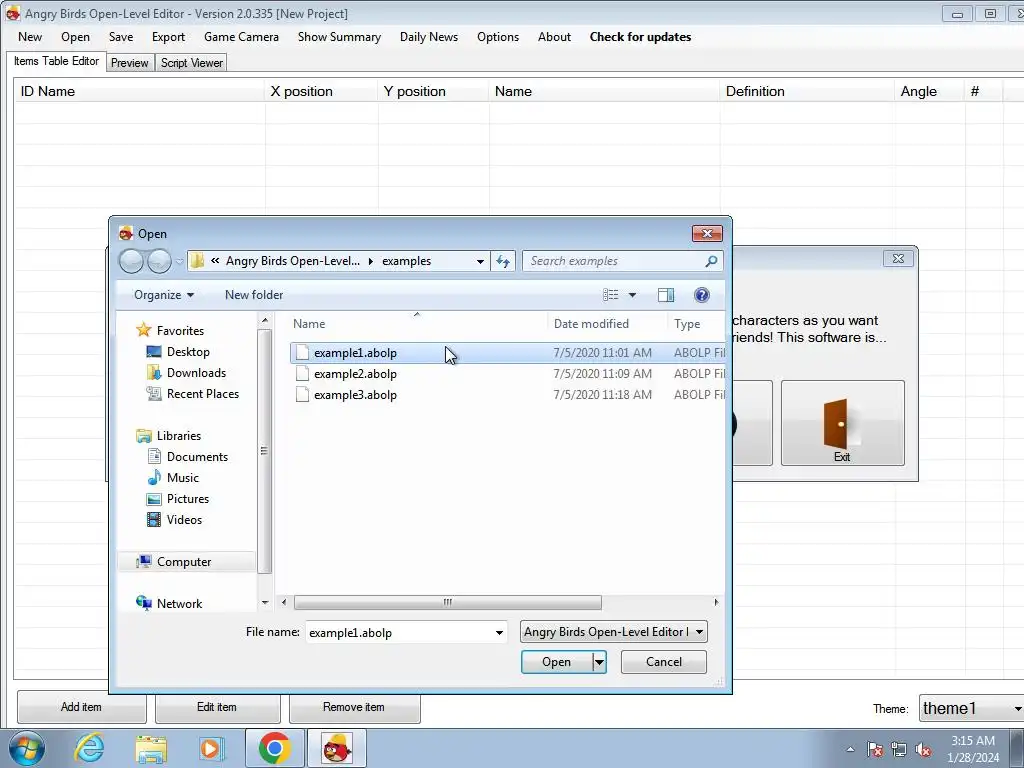Refresh the examples folder view
Image resolution: width=1024 pixels, height=768 pixels.
point(502,261)
